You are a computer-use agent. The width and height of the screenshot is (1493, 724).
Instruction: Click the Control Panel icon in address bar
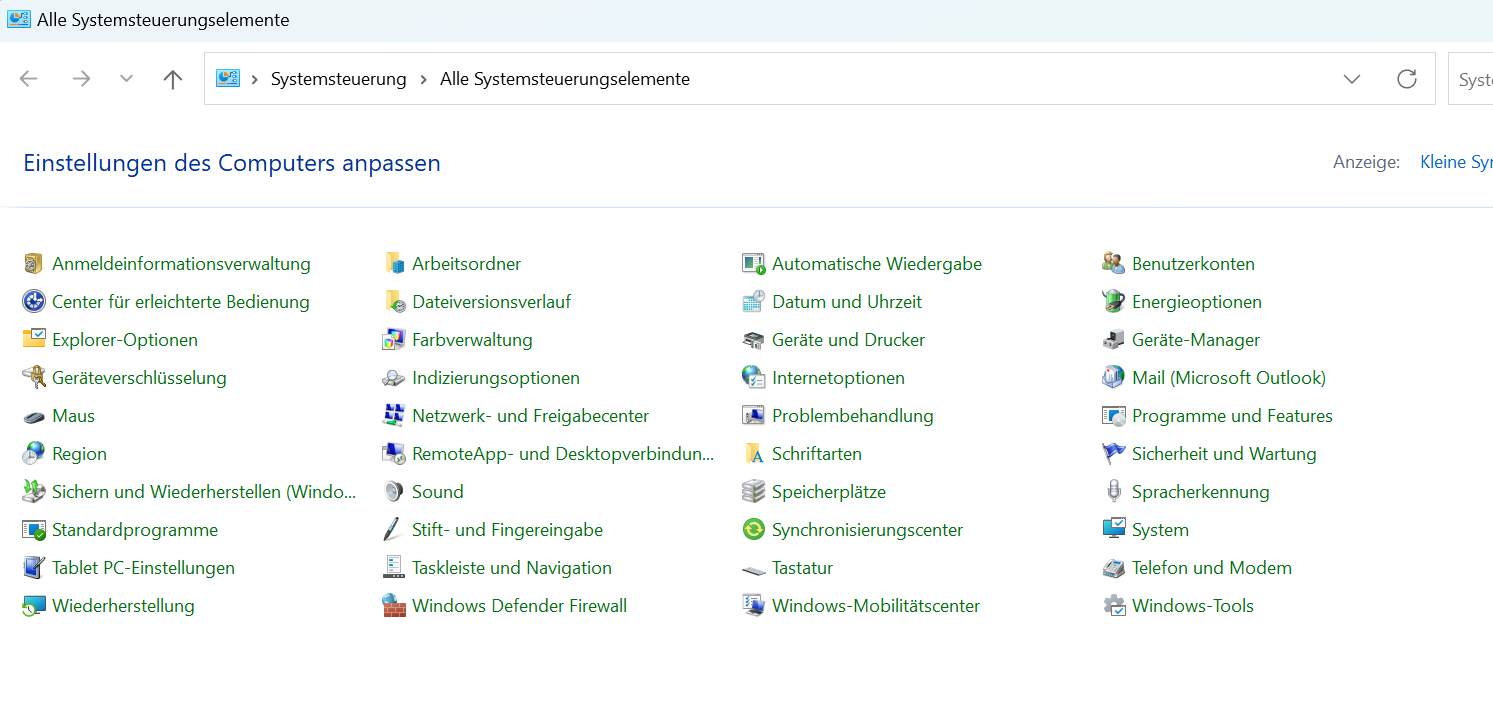click(x=228, y=79)
